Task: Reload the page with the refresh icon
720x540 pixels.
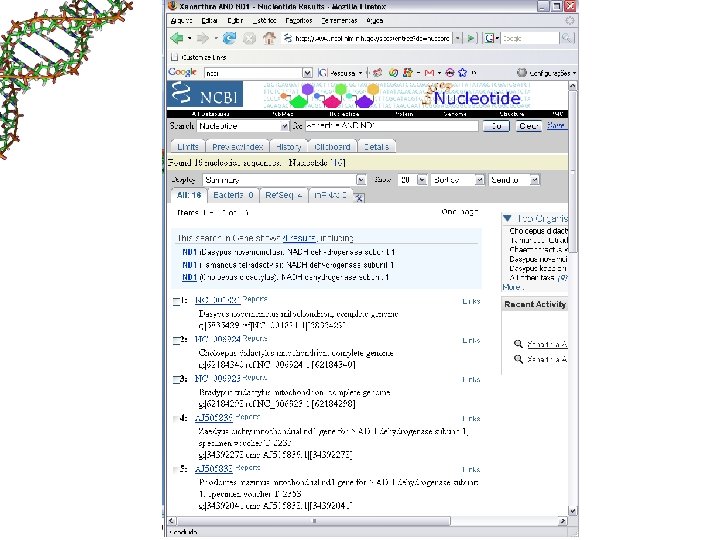Action: (x=229, y=38)
